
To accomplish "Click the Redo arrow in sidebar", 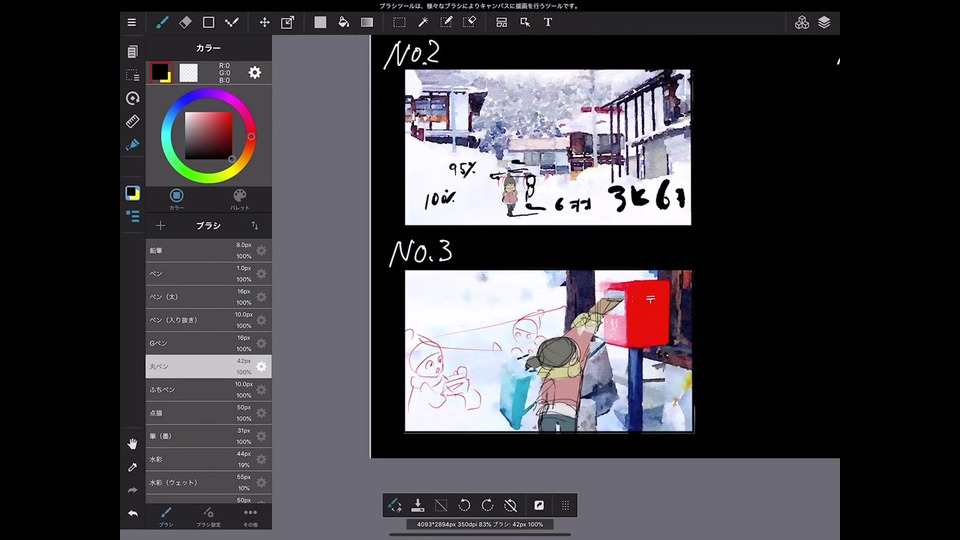I will coord(132,490).
